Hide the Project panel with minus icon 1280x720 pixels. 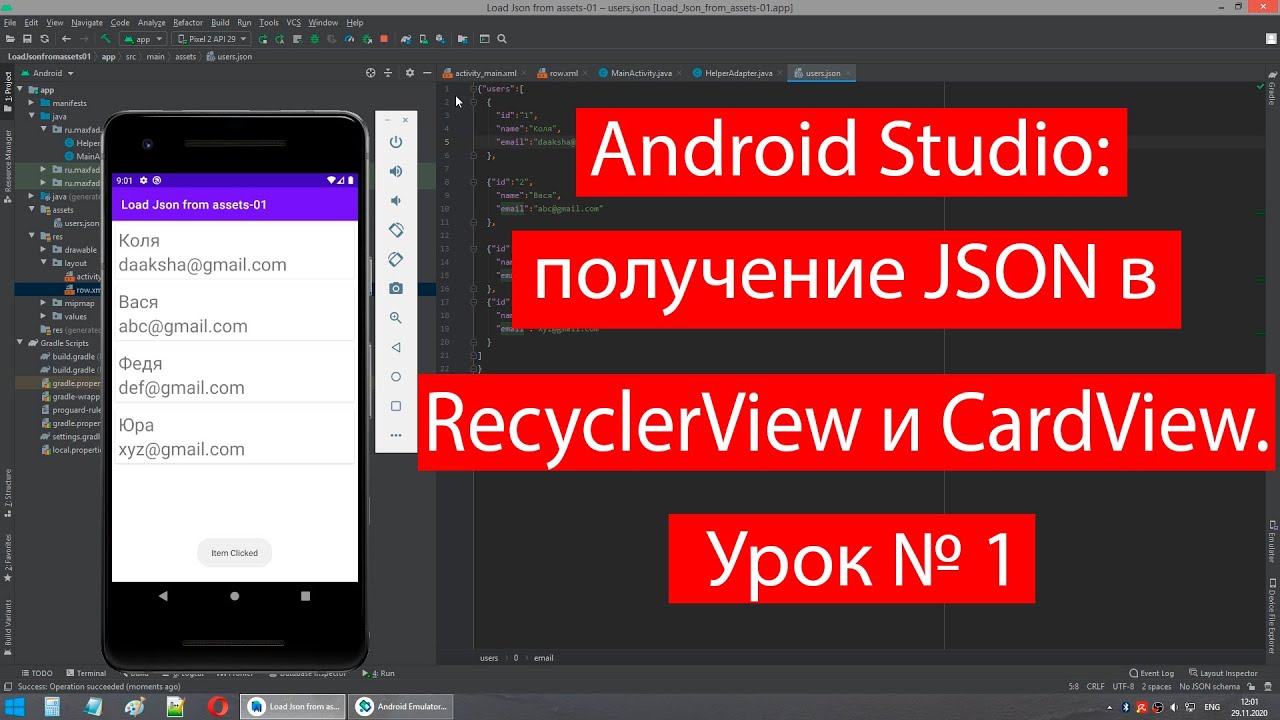pos(428,73)
